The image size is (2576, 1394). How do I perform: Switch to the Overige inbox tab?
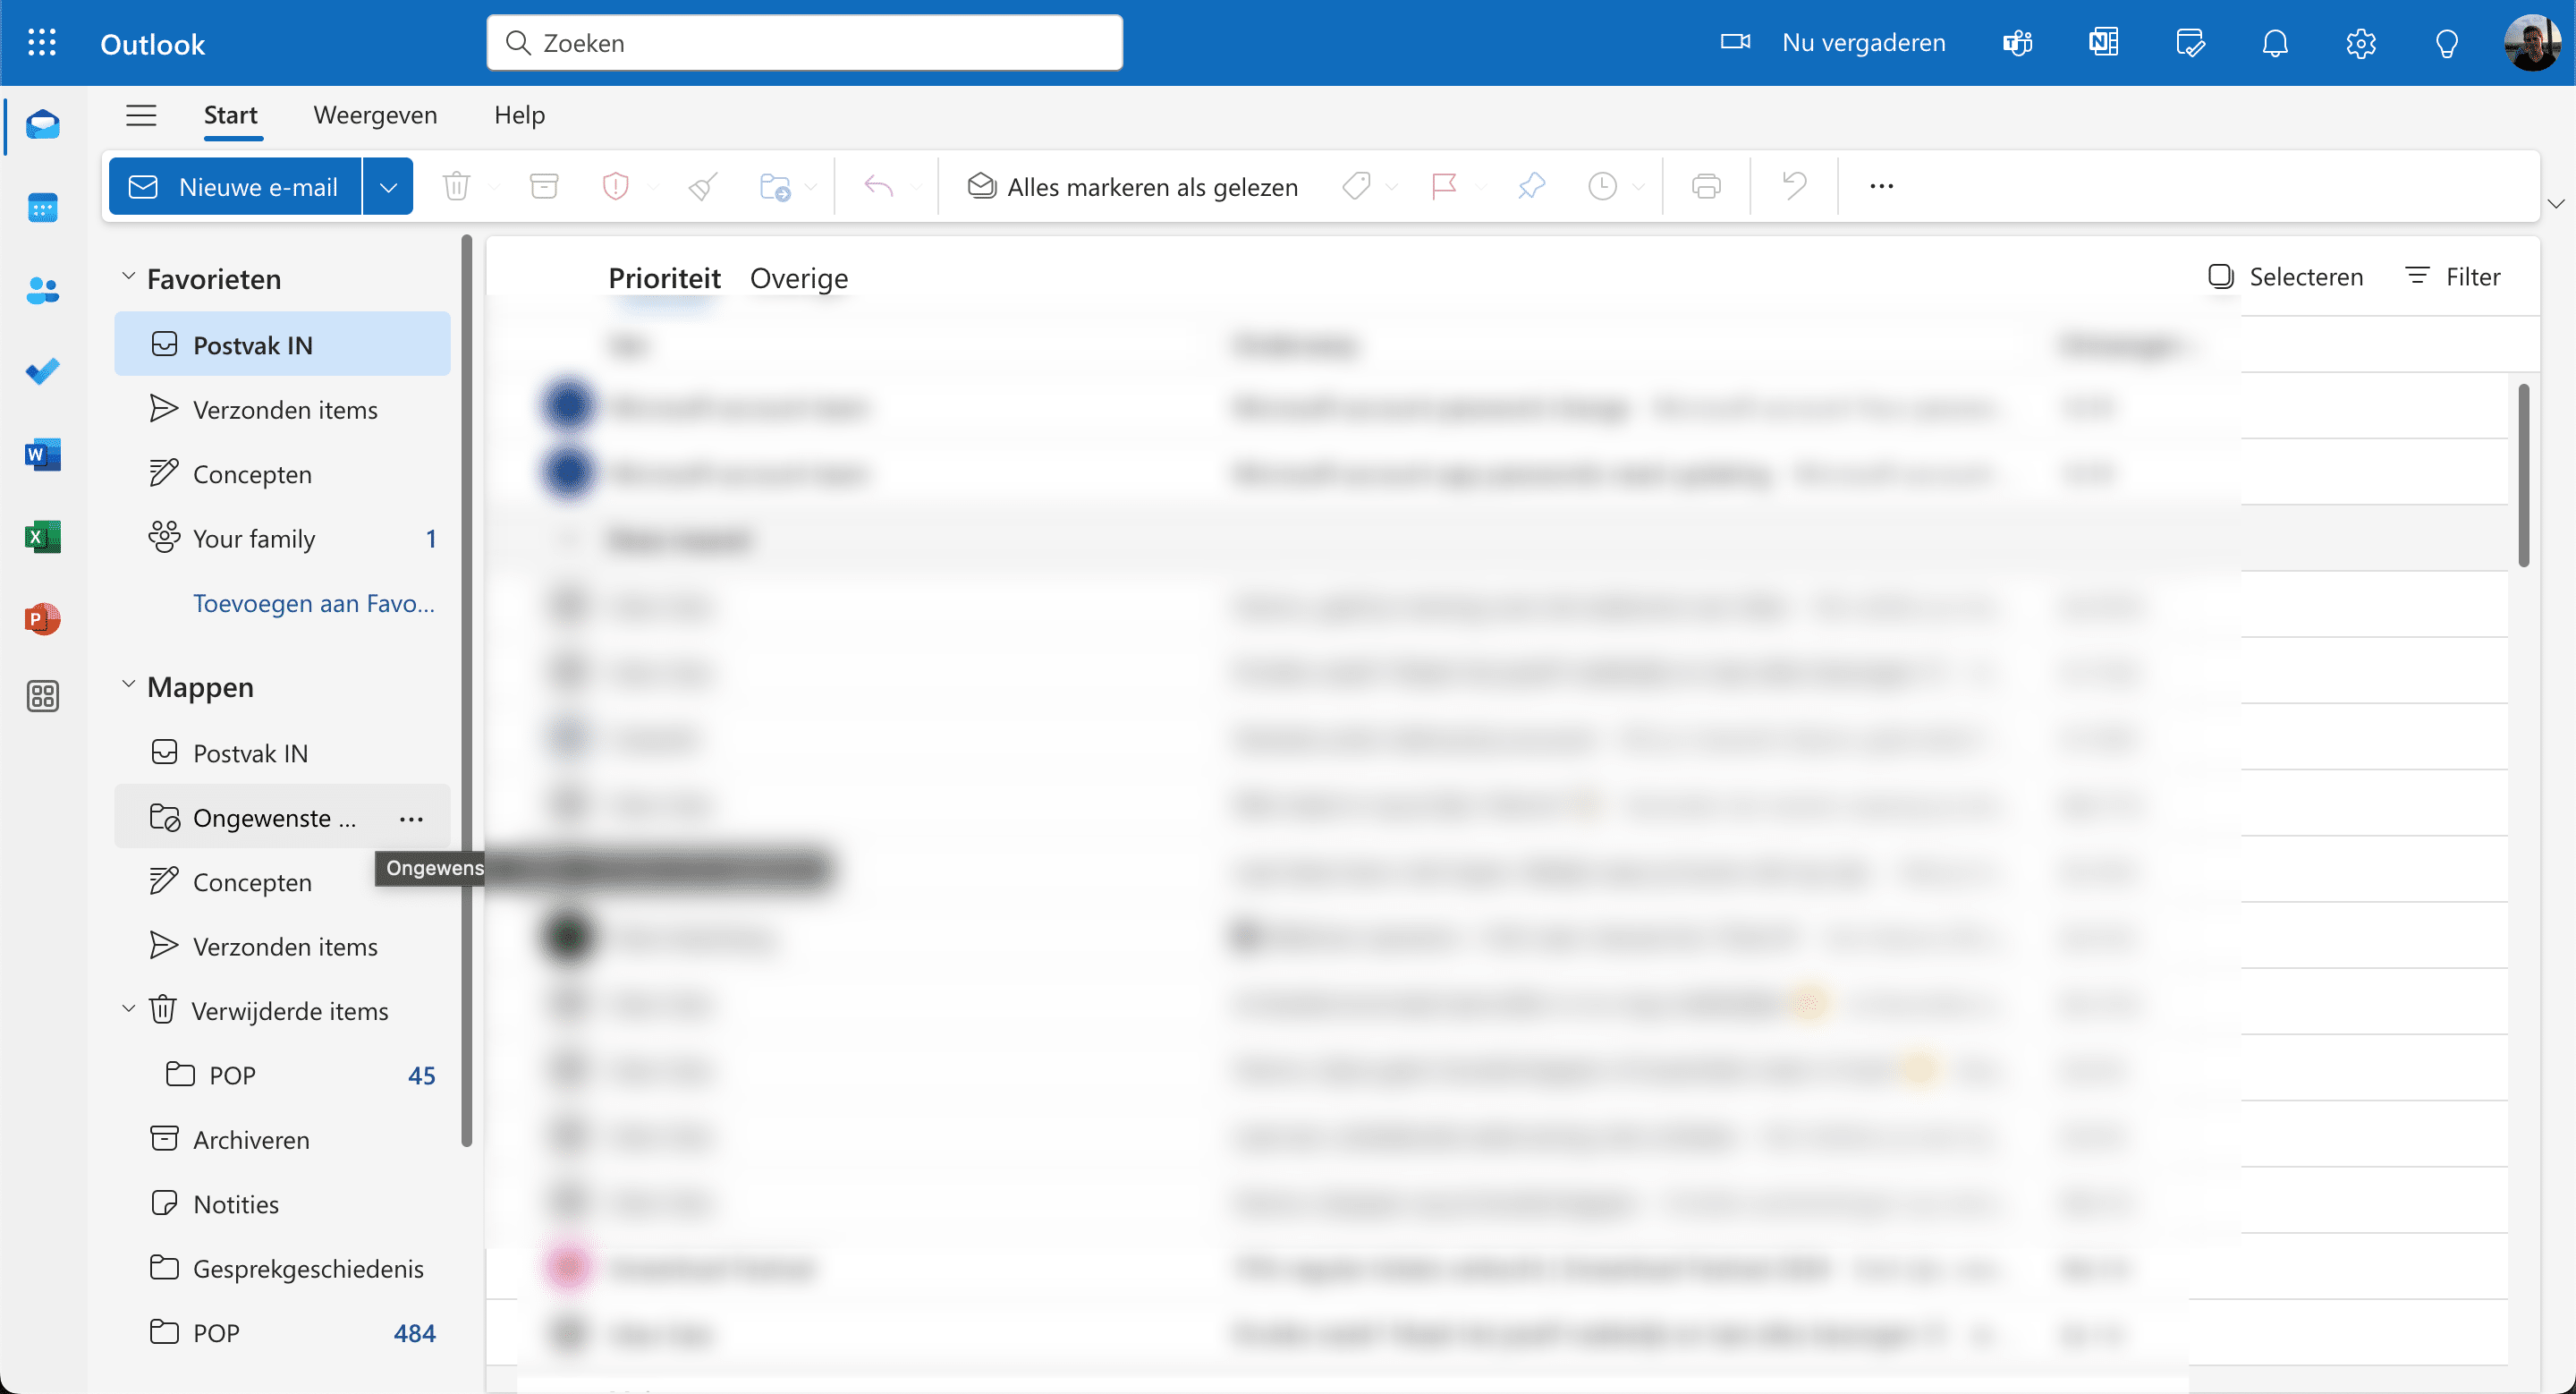[798, 278]
